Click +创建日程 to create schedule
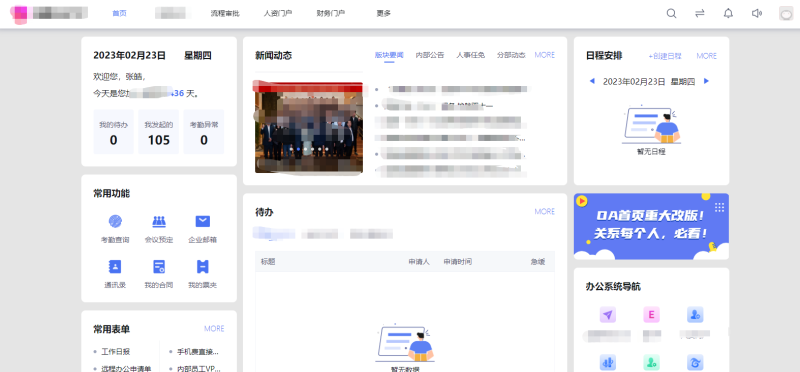 [x=665, y=56]
